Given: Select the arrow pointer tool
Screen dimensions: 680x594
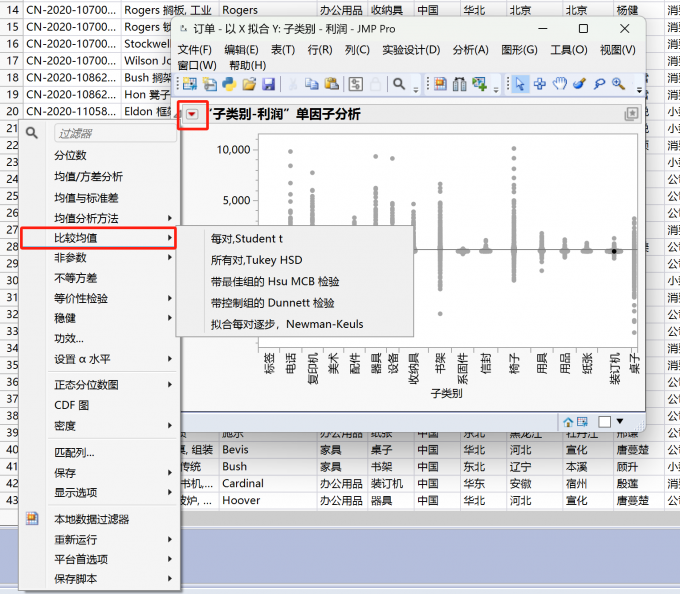Looking at the screenshot, I should (520, 84).
